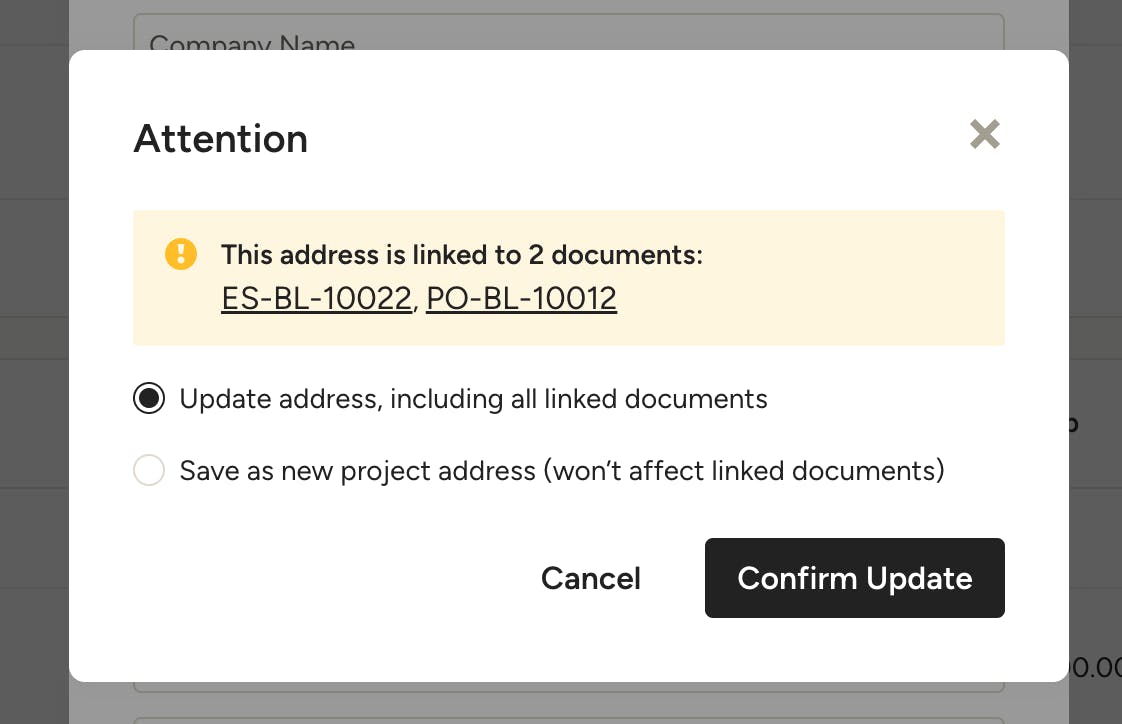Focus the Company Name field behind the dialog
1122x724 pixels.
point(569,32)
